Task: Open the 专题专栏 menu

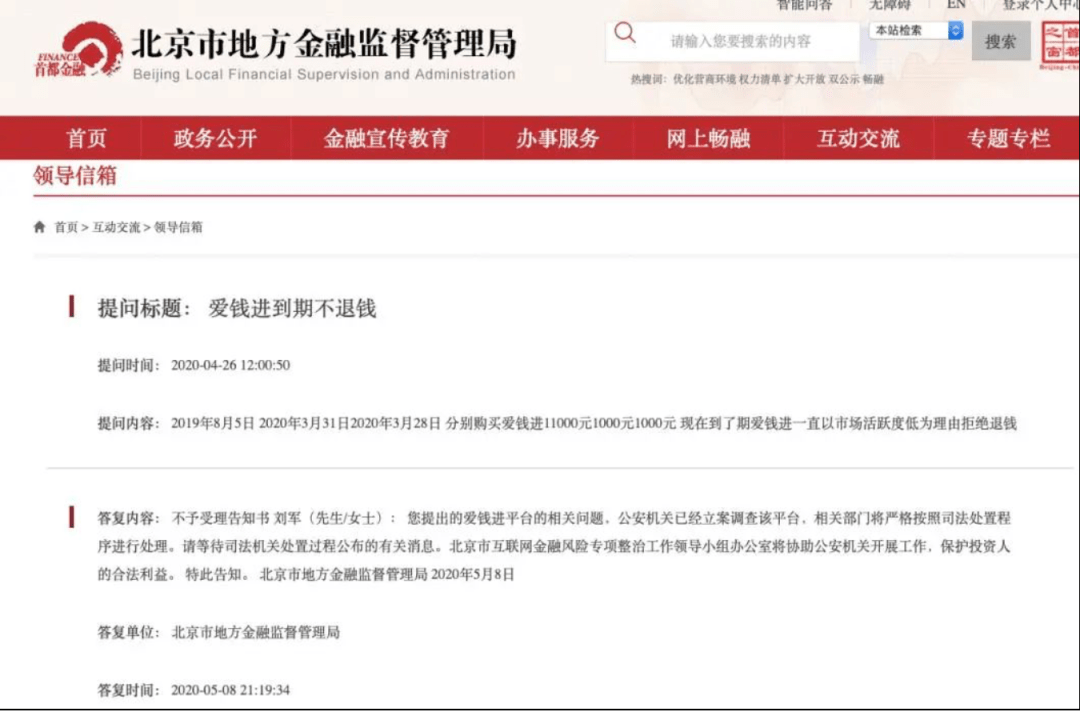Action: (1008, 138)
